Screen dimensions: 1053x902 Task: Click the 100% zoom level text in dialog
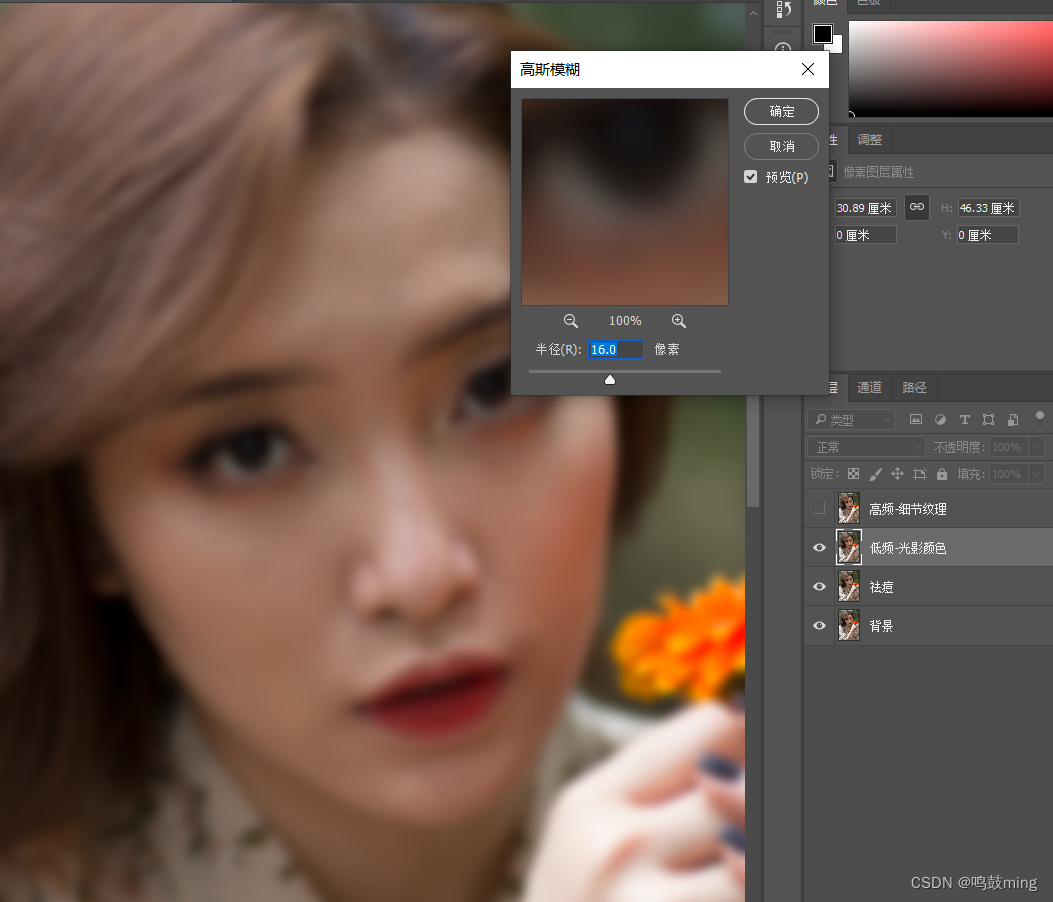(x=625, y=321)
